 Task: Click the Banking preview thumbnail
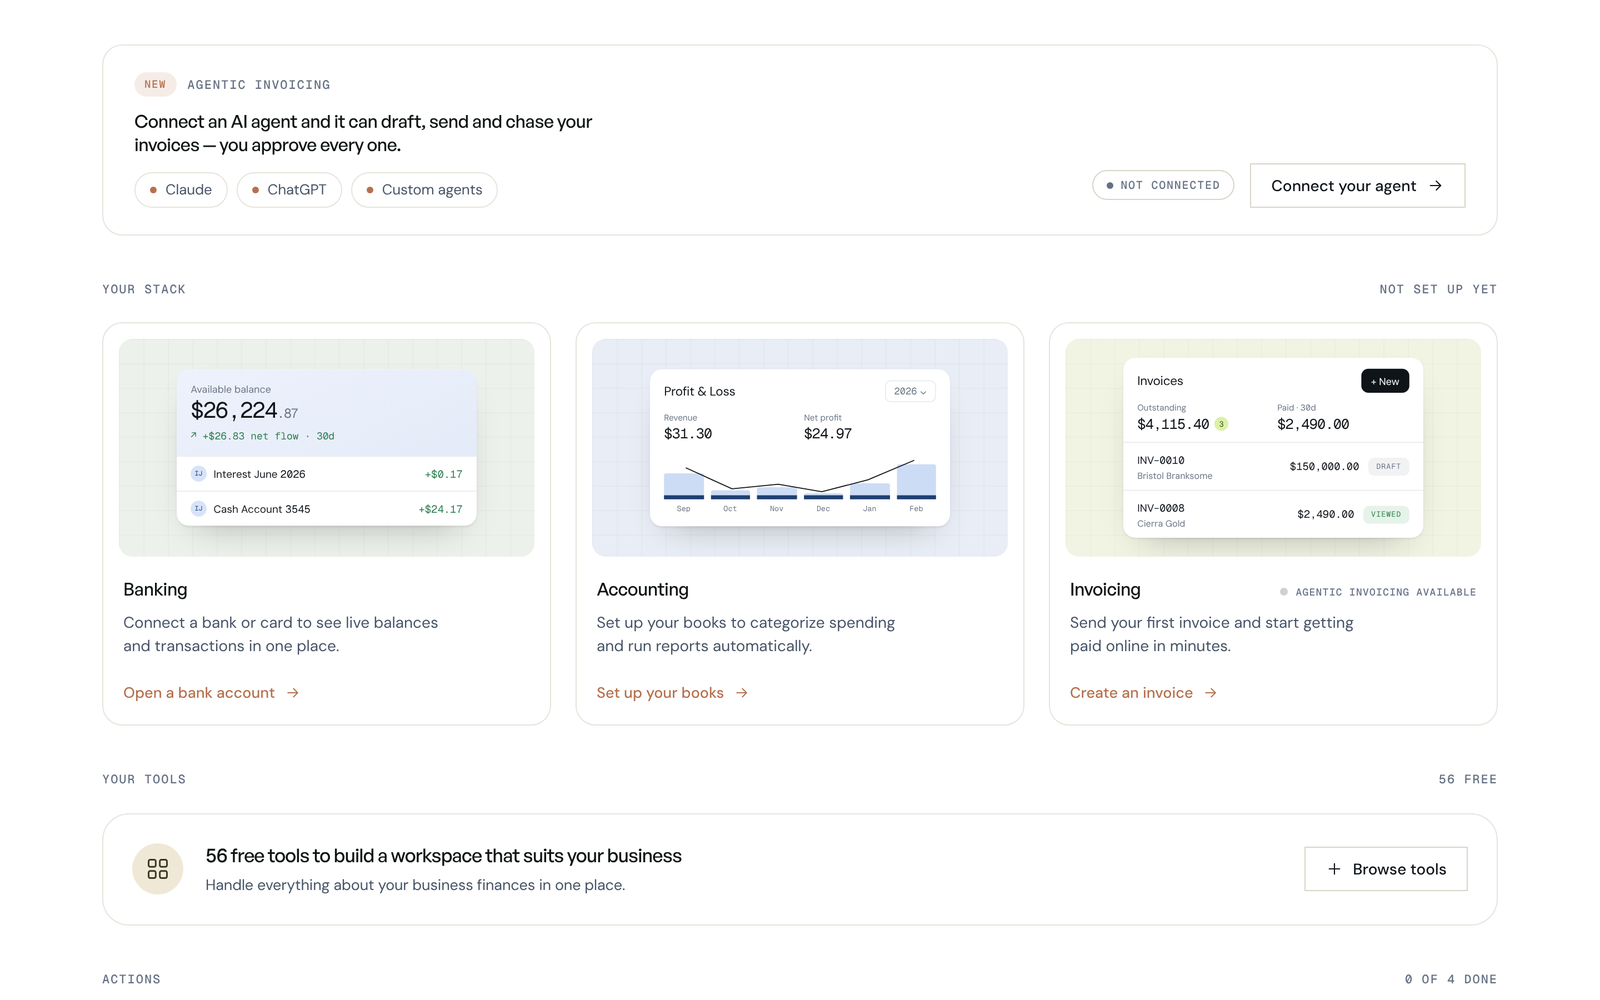[x=327, y=448]
